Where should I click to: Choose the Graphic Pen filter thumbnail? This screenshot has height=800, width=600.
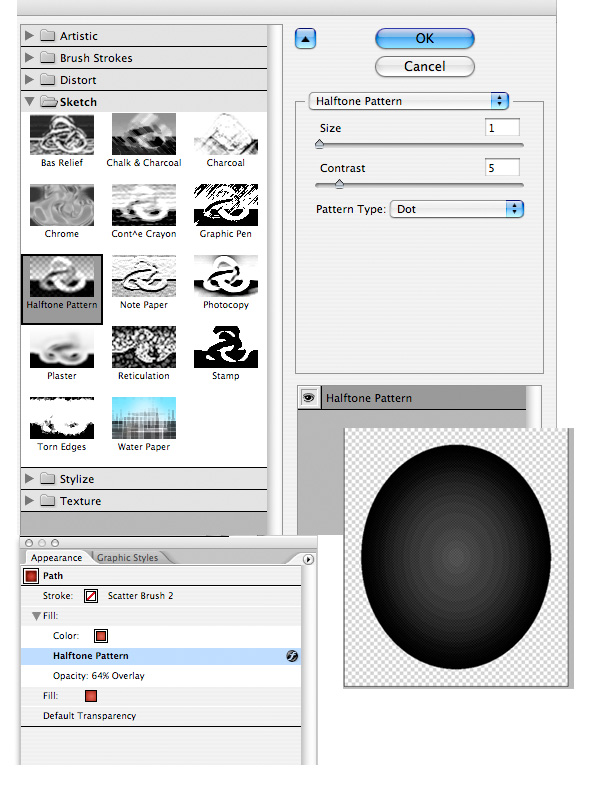[226, 205]
